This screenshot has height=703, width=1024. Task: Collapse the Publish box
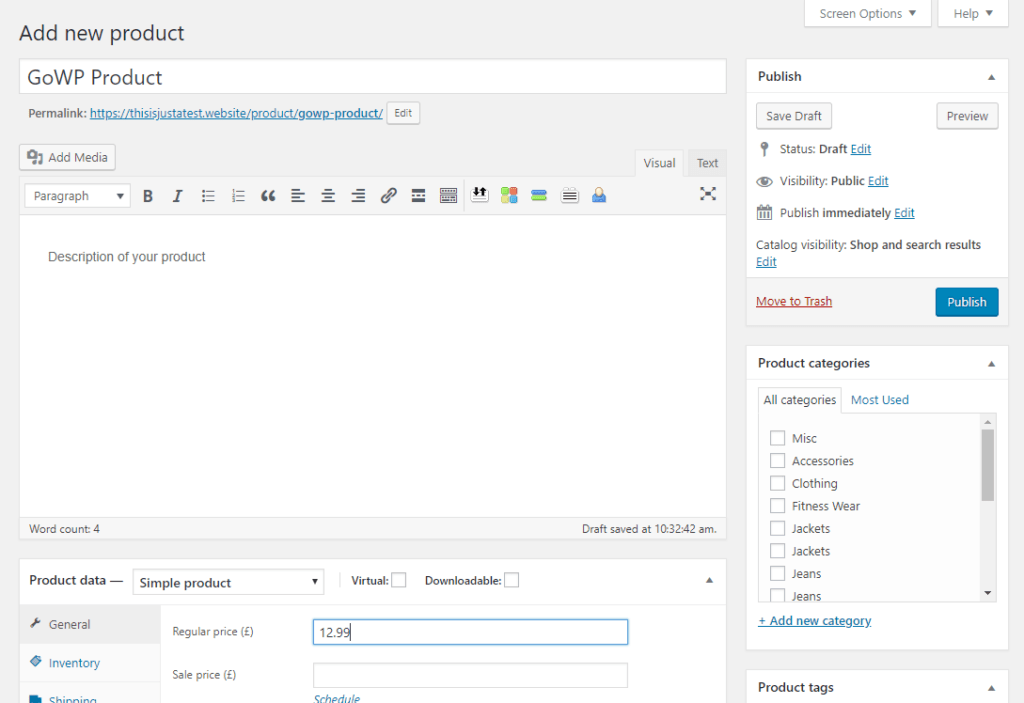point(991,77)
